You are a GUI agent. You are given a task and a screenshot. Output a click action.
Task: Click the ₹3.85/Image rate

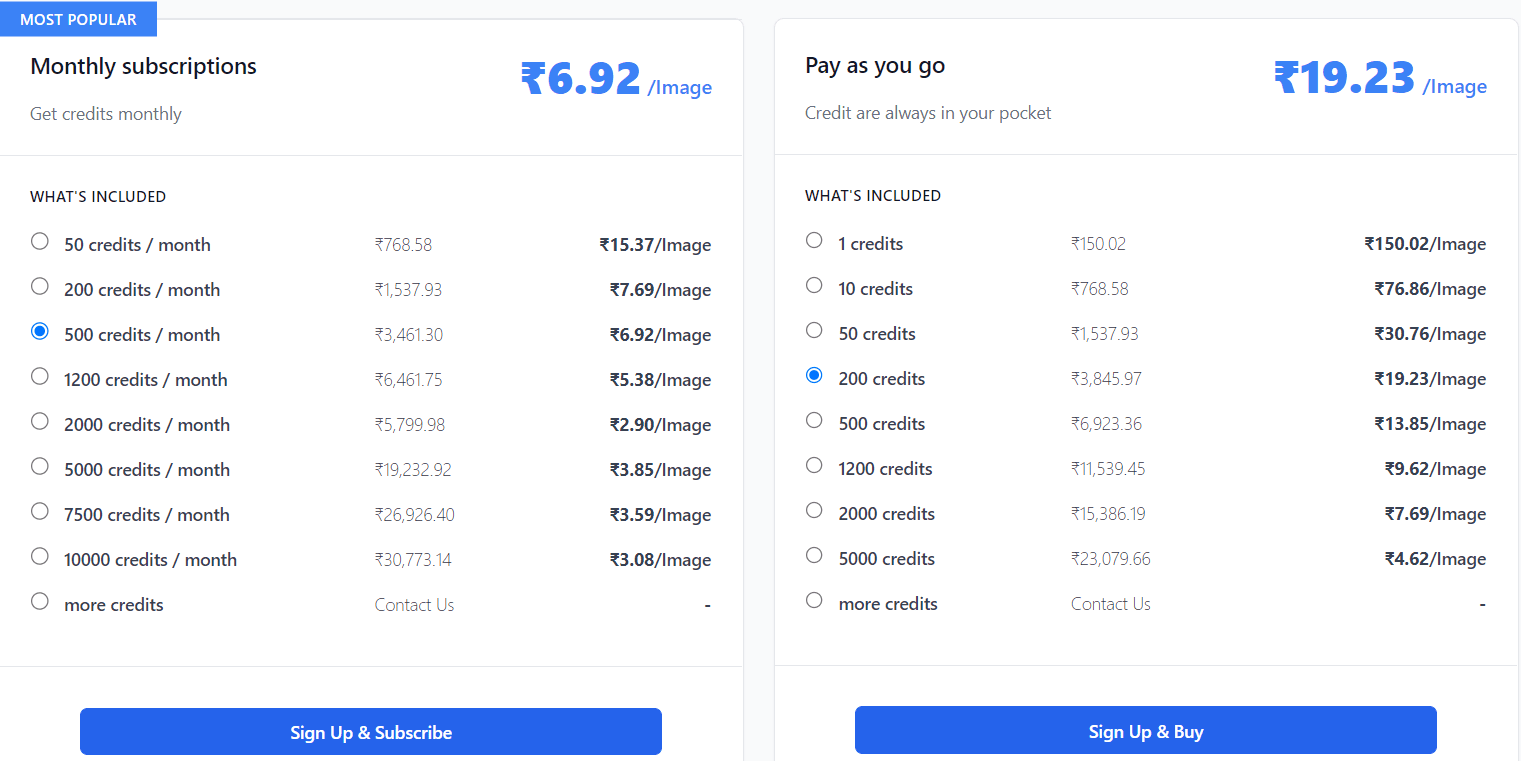point(660,470)
